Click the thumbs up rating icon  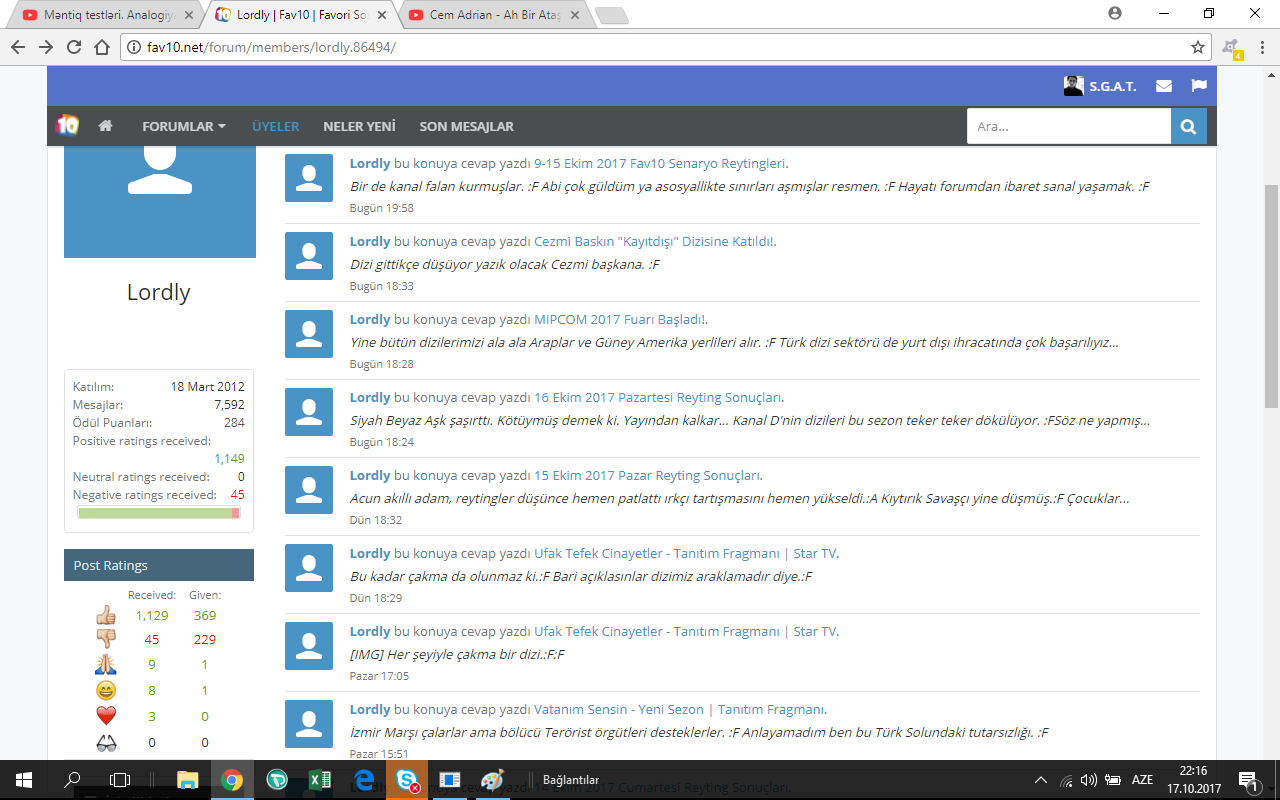(106, 615)
